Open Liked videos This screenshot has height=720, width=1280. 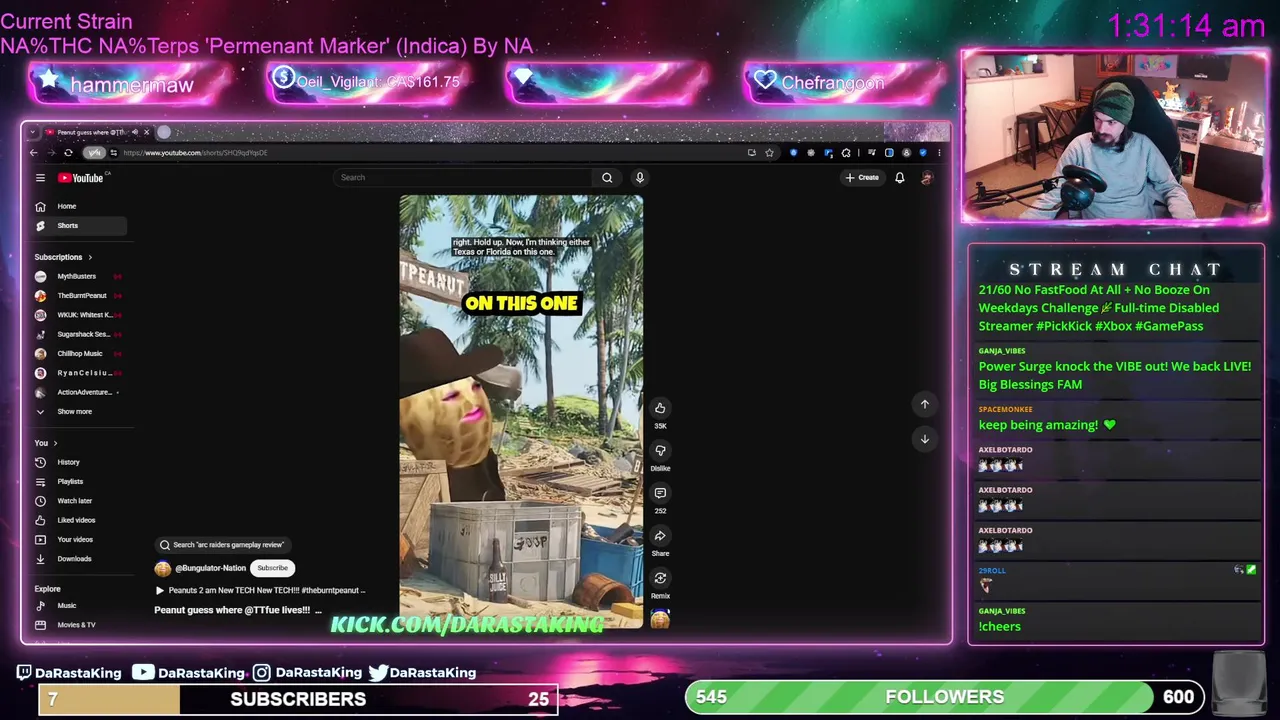point(78,520)
